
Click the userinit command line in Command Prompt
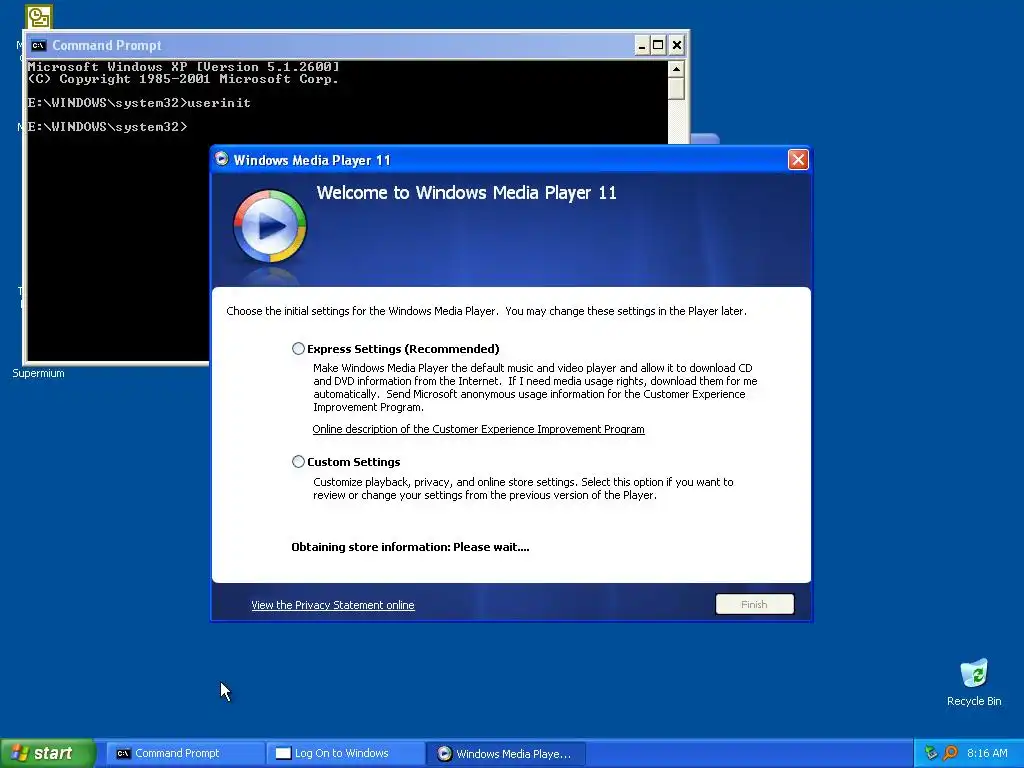pos(139,103)
